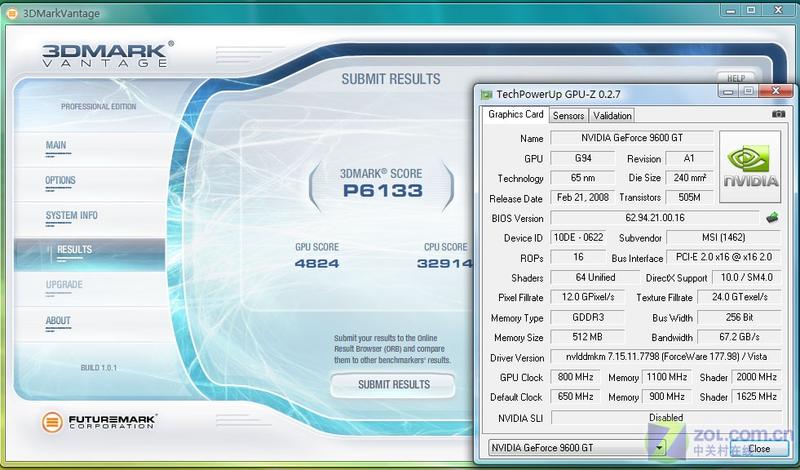Click the HELP button in 3DMark
The image size is (800, 470).
[735, 78]
